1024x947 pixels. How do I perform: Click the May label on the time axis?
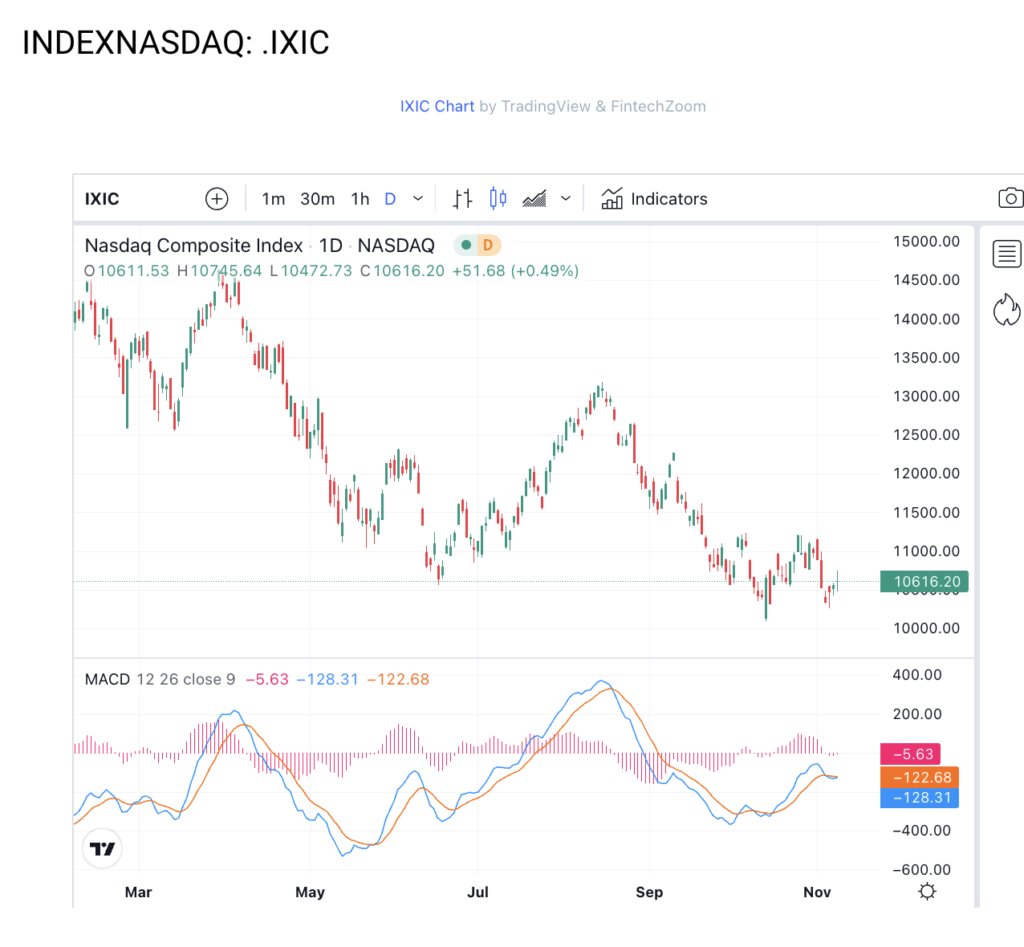click(310, 892)
